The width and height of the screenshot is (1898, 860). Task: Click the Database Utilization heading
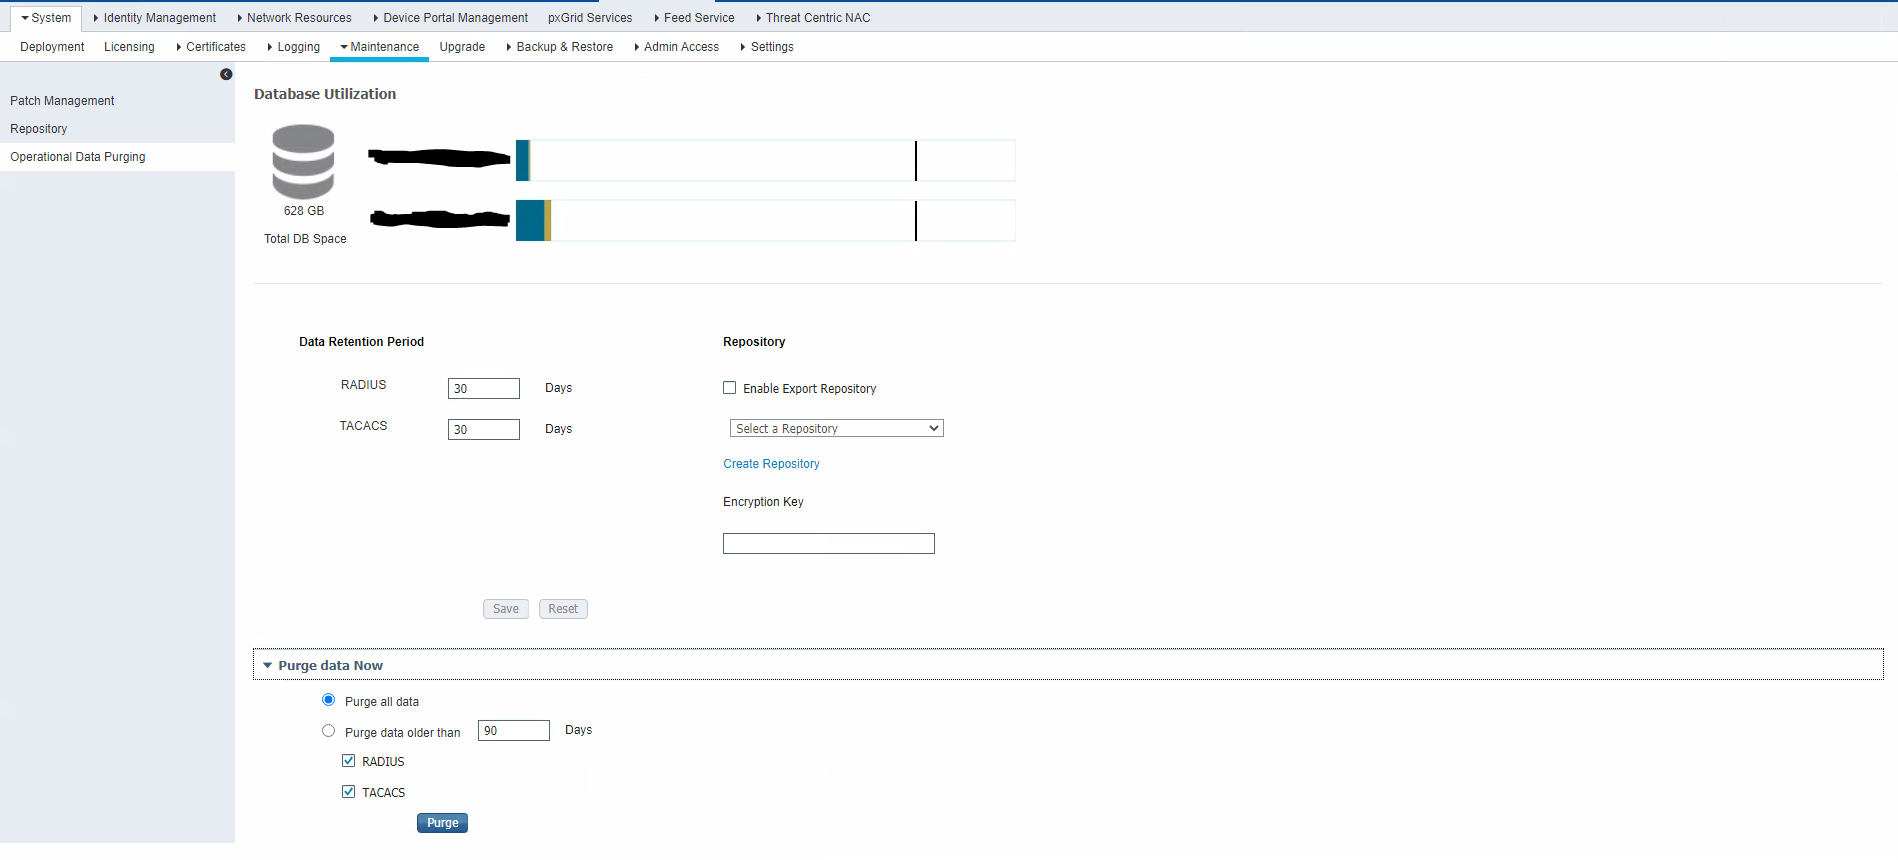(x=325, y=94)
